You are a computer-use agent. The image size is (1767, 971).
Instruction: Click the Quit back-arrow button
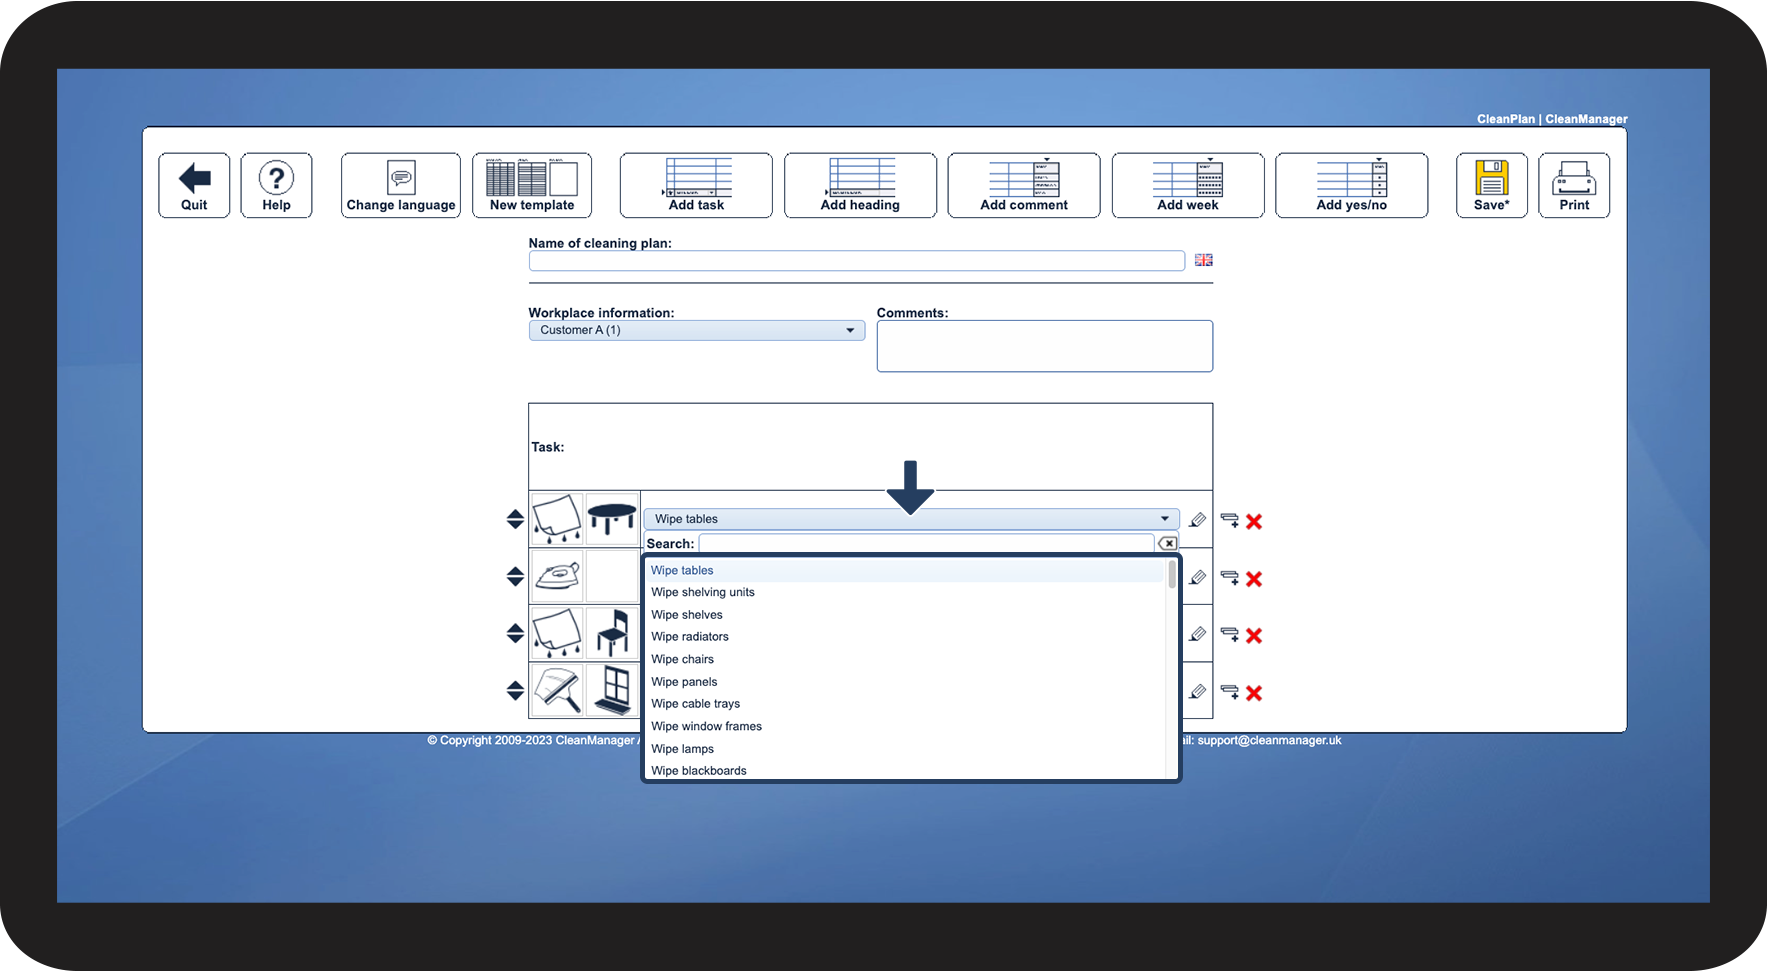pos(194,185)
